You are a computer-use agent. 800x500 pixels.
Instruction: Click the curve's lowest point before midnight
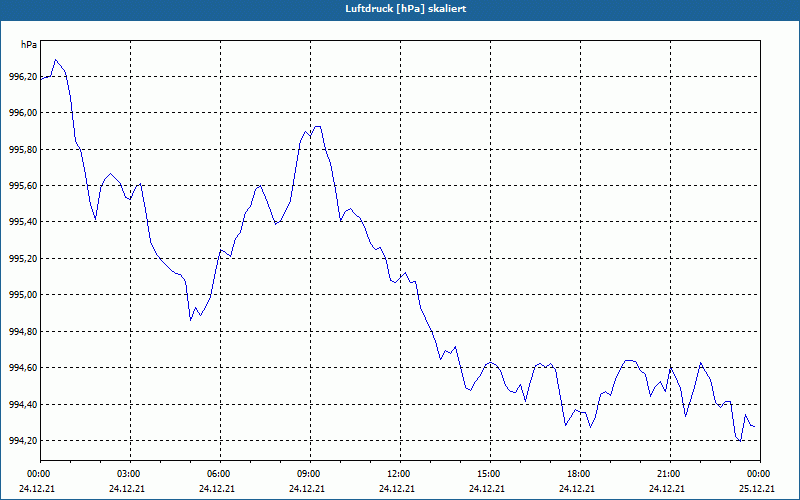(739, 441)
